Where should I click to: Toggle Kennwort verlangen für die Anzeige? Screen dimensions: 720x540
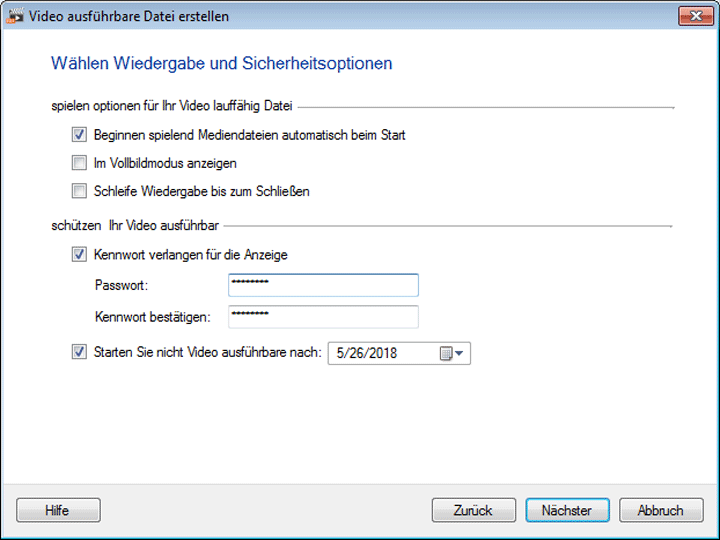(80, 255)
